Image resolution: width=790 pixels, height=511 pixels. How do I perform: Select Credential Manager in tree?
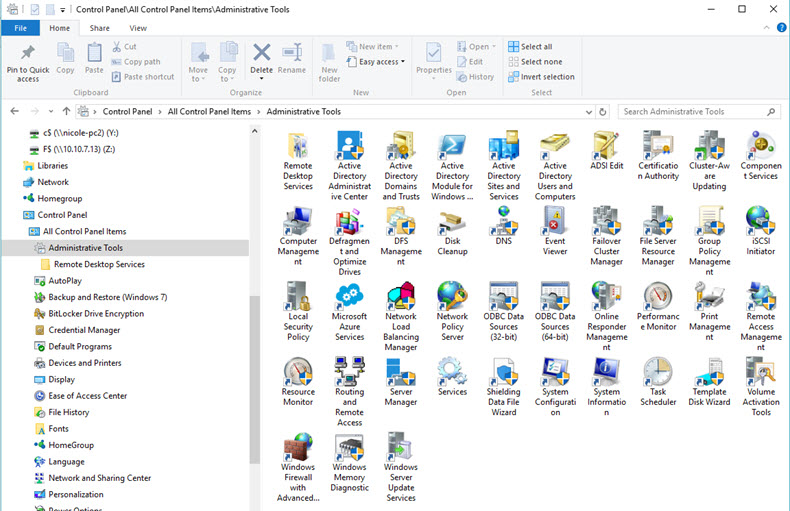84,330
